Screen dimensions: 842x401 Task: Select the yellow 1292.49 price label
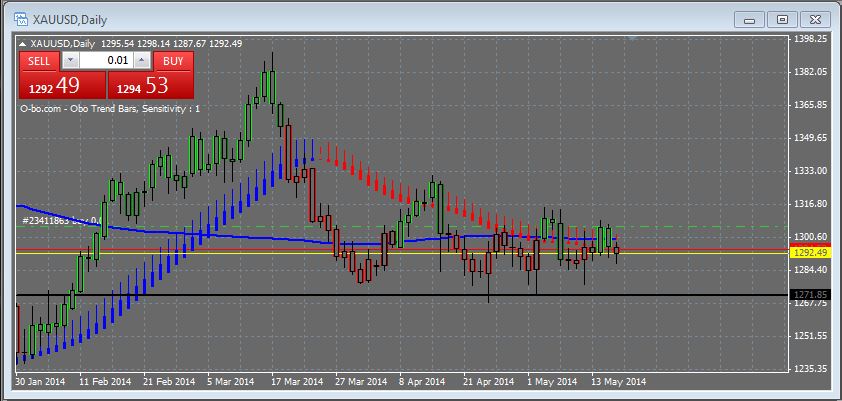808,253
